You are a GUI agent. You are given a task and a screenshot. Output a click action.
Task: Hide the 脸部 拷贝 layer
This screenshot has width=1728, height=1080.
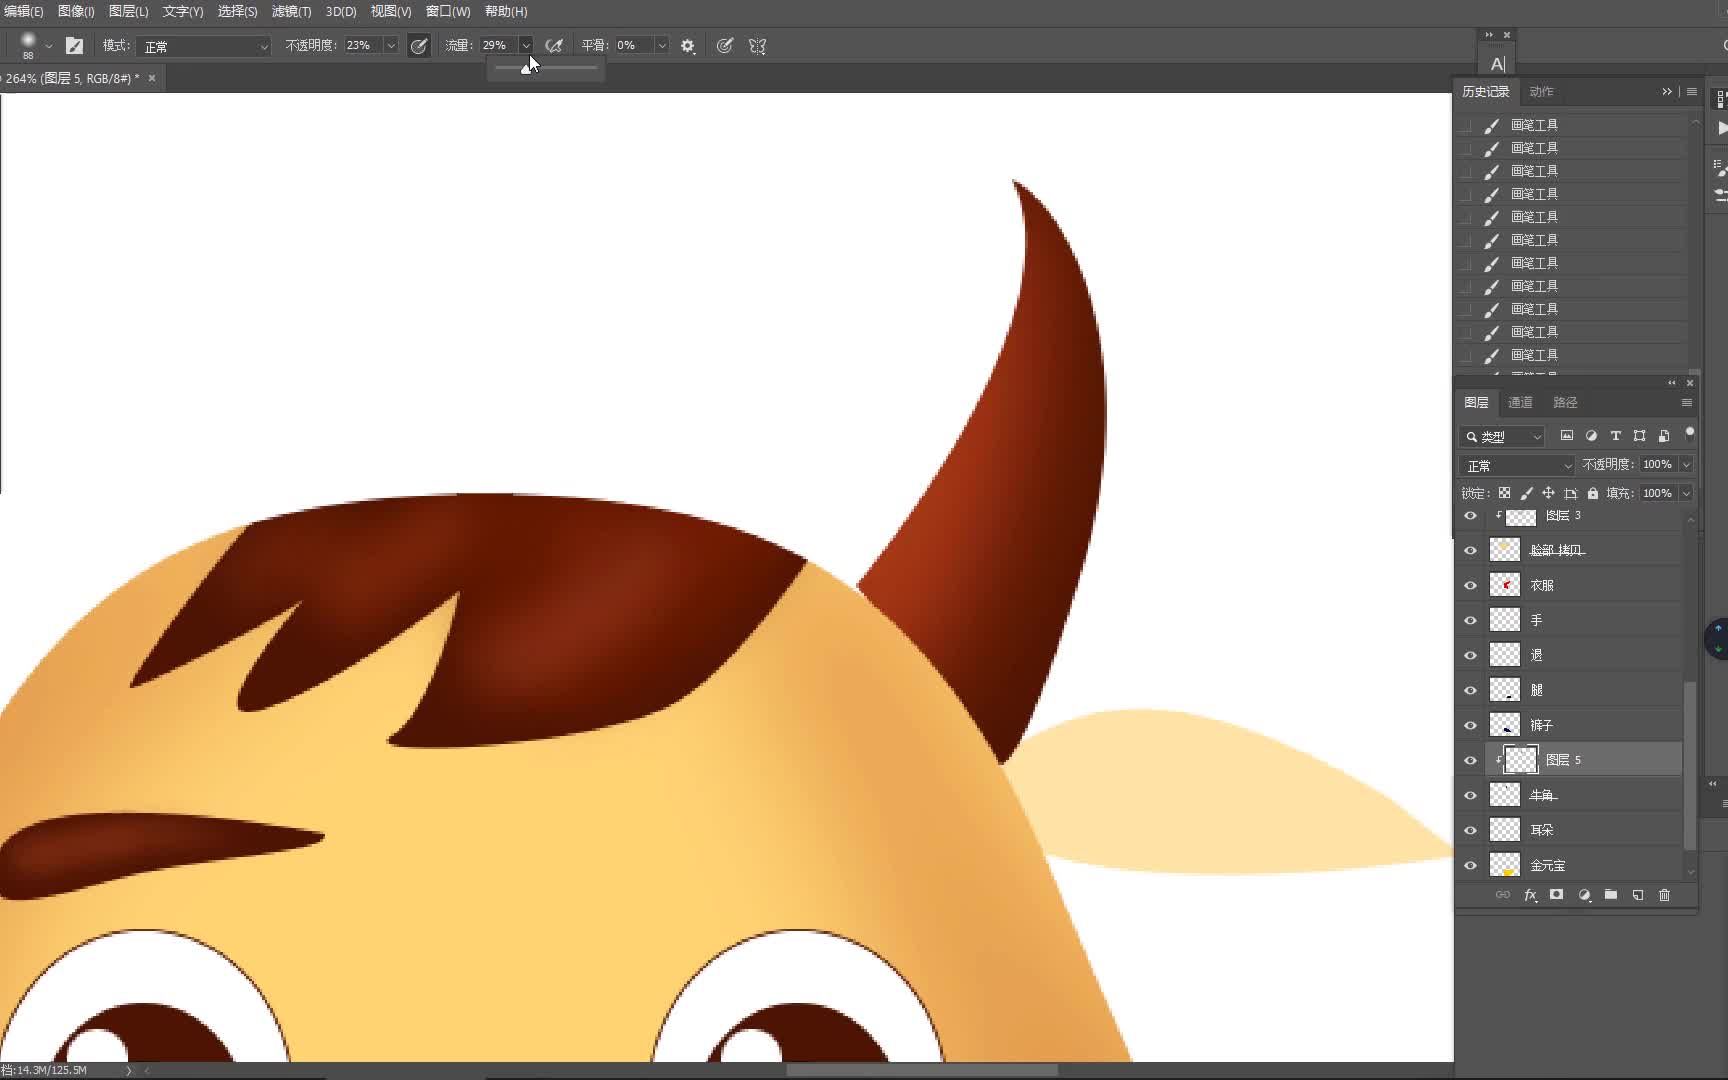[1470, 550]
